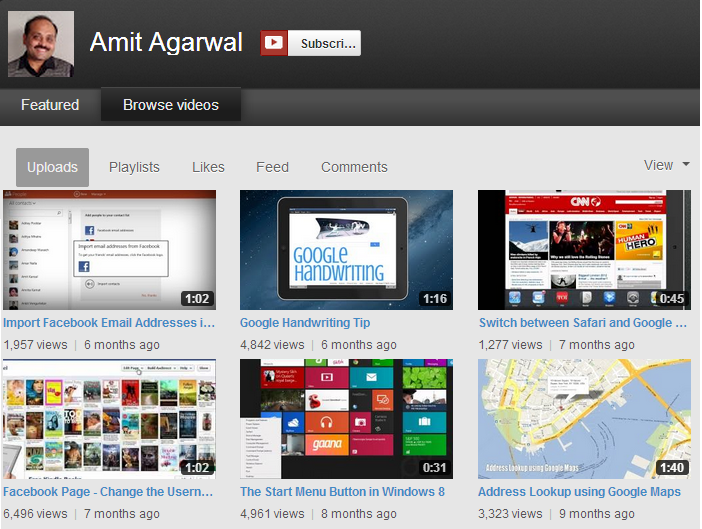Viewport: 702px width, 529px height.
Task: Click the '3,323 views' text
Action: tap(510, 513)
